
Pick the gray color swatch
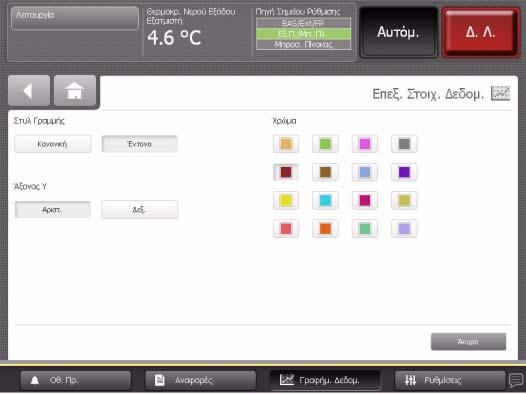point(404,144)
